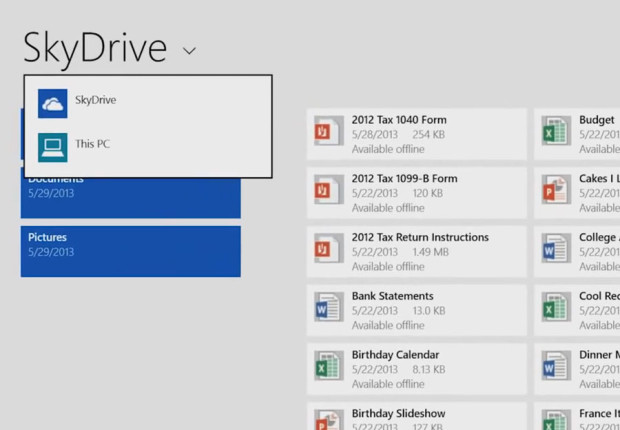620x430 pixels.
Task: Open file named 2012 Tax Return Instructions
Action: click(420, 237)
